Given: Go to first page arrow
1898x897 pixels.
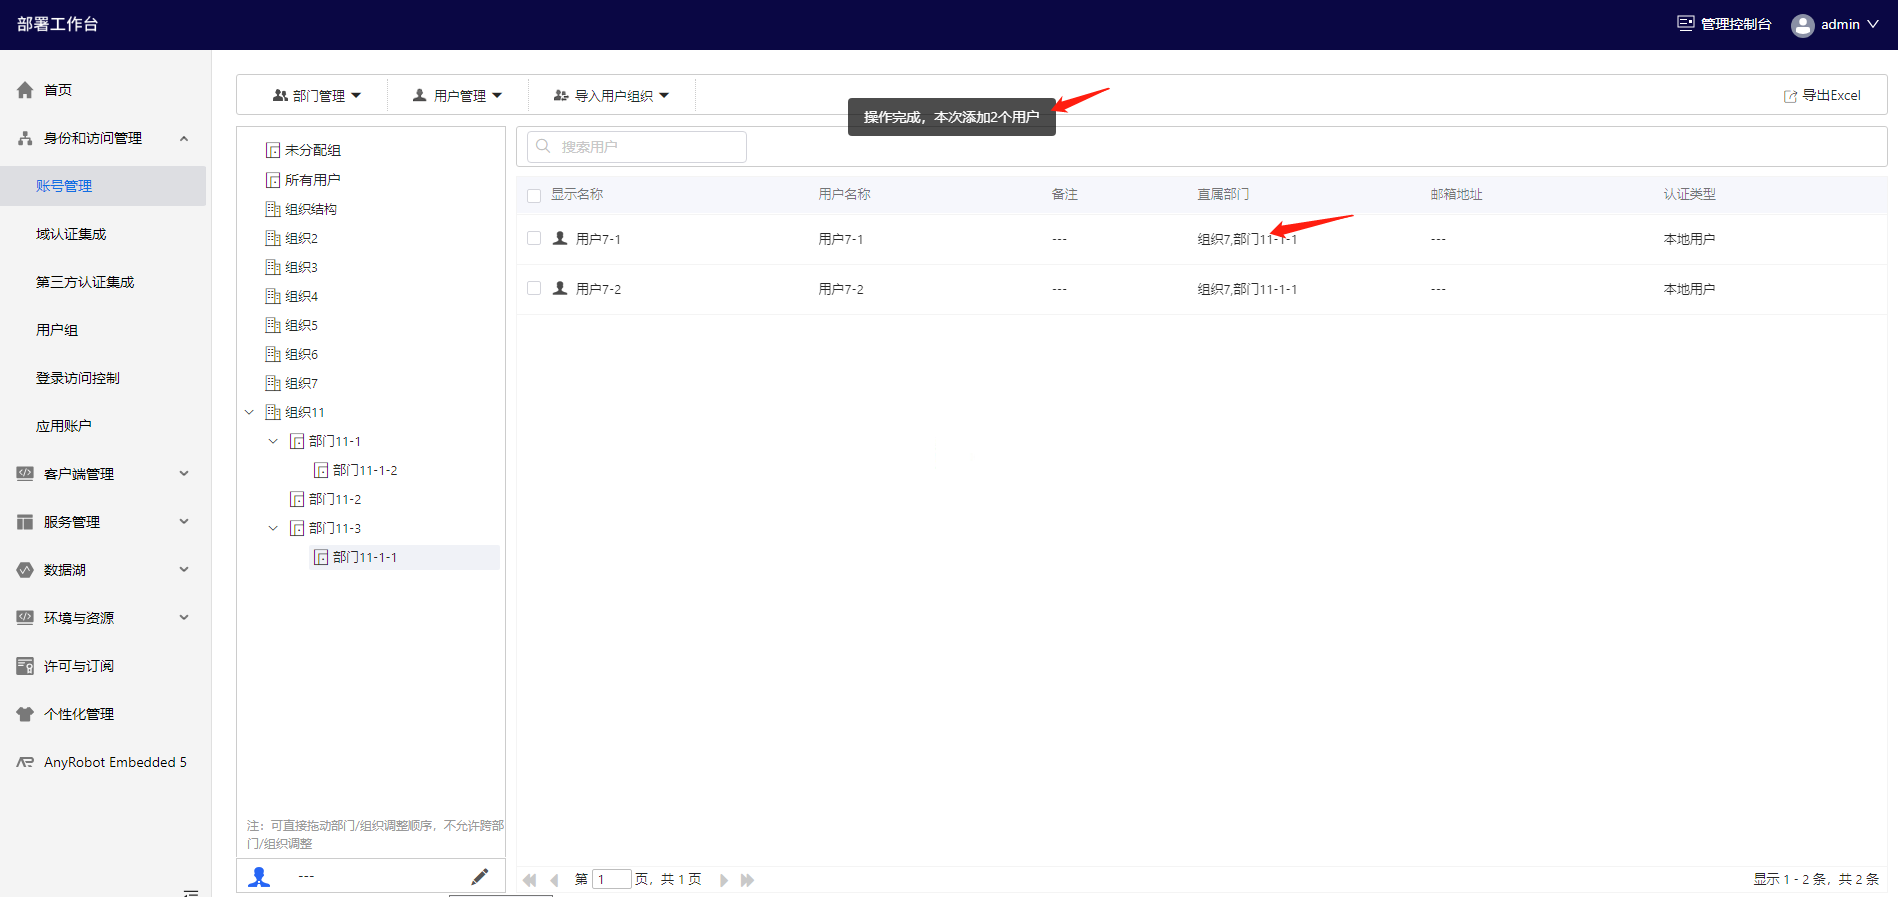Looking at the screenshot, I should 529,880.
